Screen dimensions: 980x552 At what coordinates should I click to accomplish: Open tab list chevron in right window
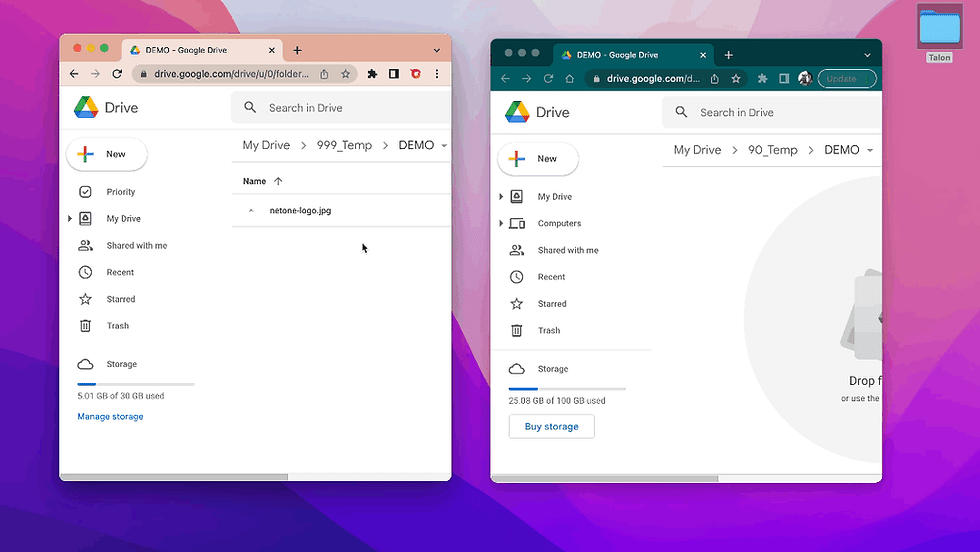pyautogui.click(x=868, y=55)
